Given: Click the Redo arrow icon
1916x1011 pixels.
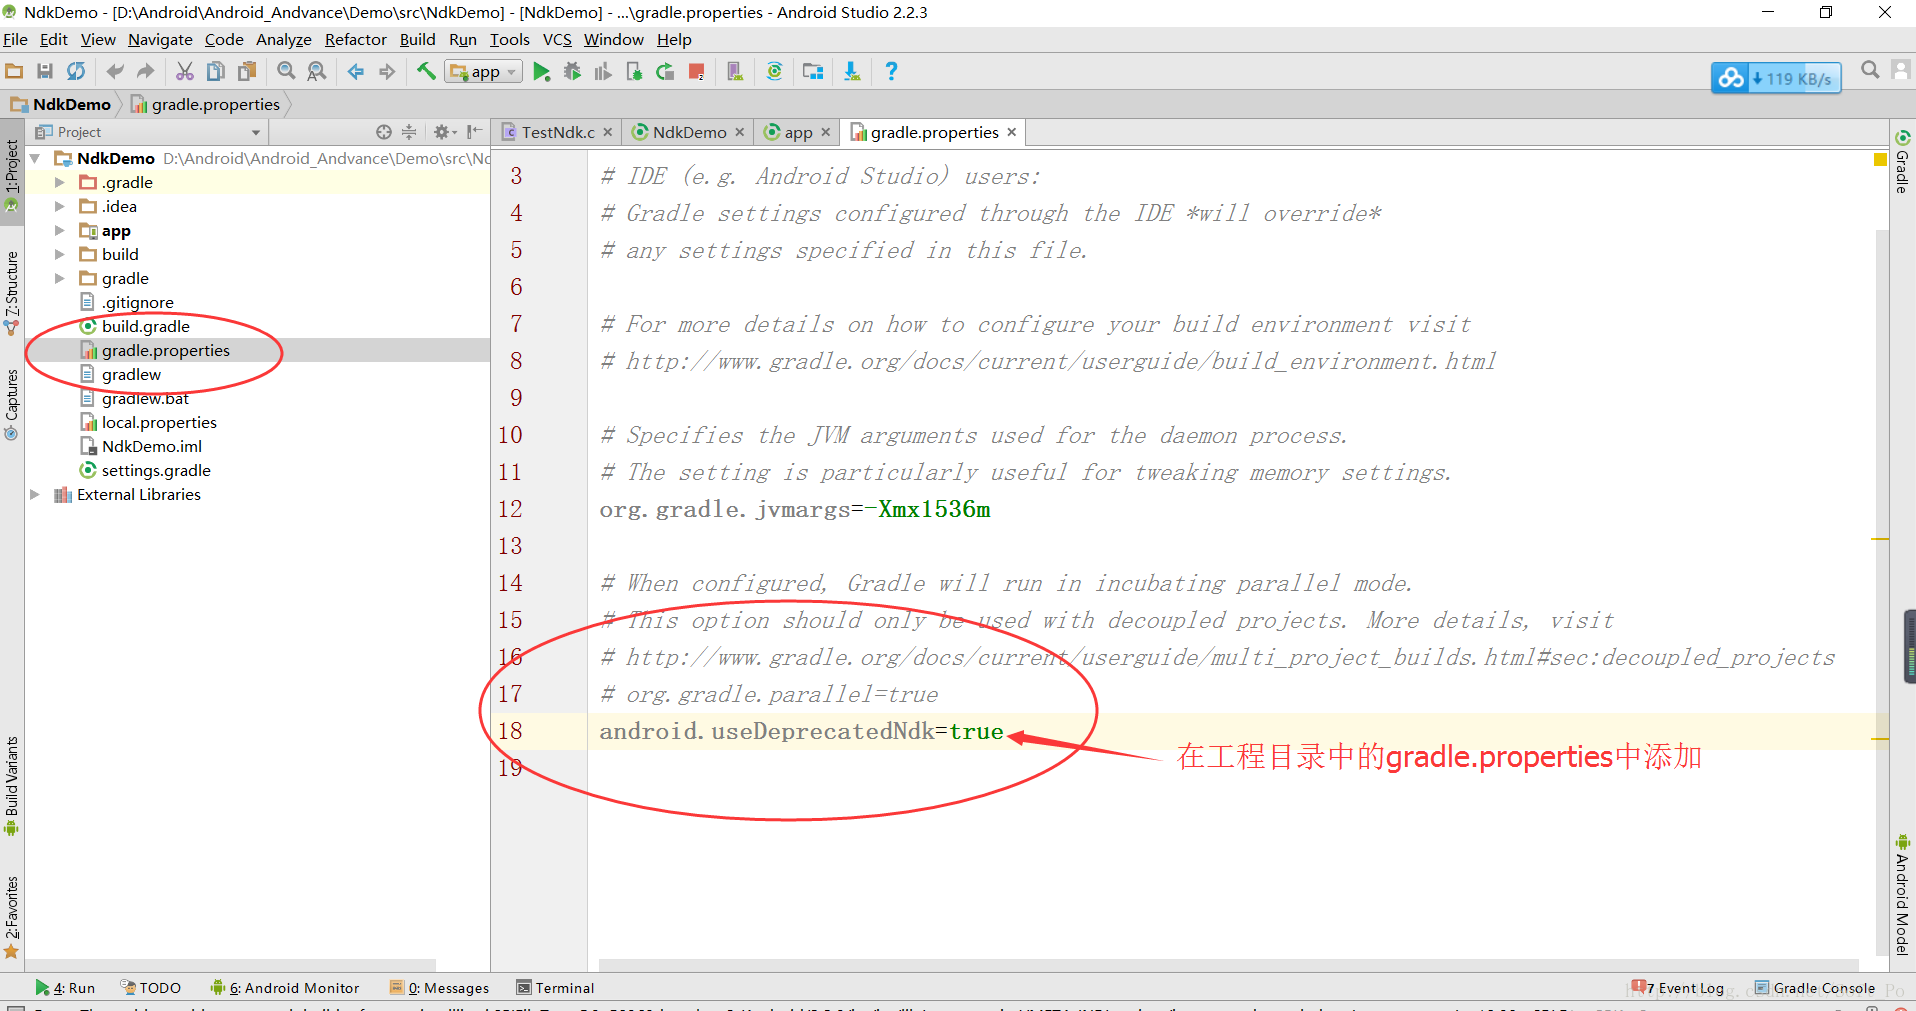Looking at the screenshot, I should [x=146, y=71].
